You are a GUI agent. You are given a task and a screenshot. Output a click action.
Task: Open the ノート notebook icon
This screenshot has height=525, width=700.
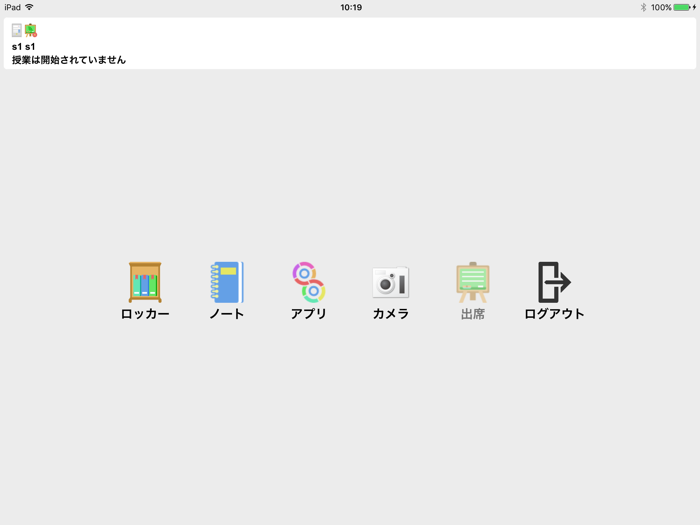click(x=227, y=283)
